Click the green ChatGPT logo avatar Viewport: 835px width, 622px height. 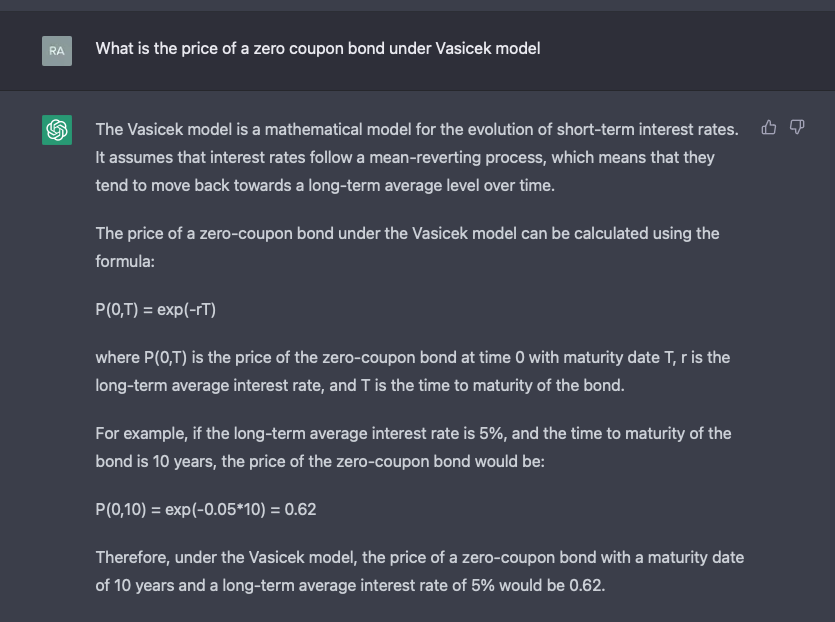coord(57,130)
